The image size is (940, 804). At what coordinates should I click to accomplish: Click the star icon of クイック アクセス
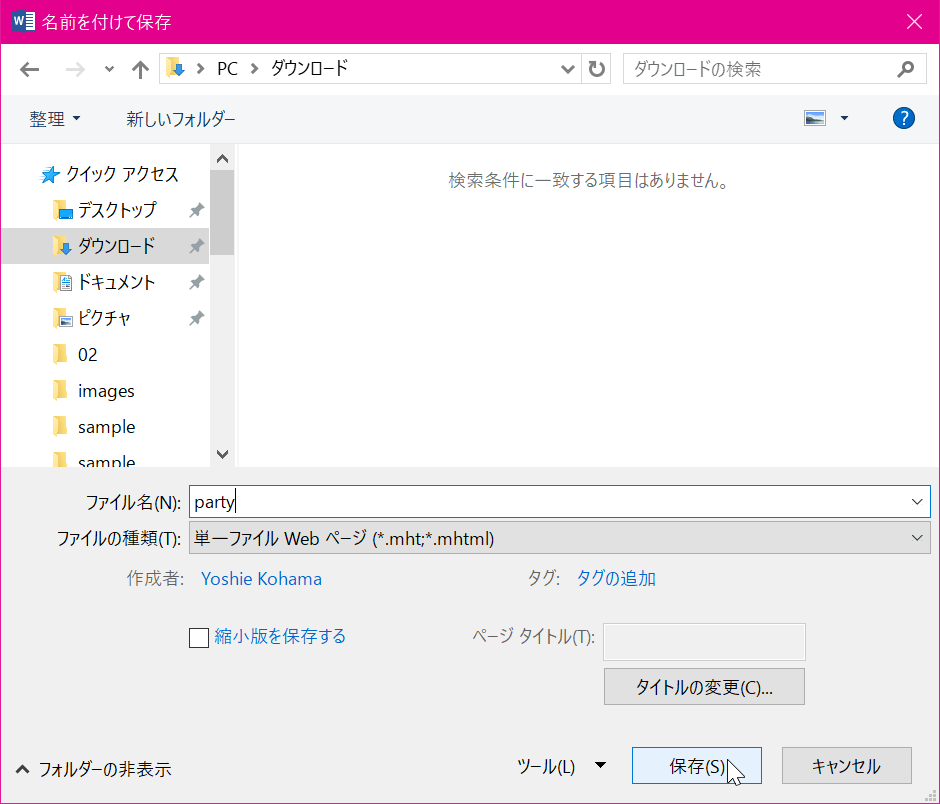point(50,174)
